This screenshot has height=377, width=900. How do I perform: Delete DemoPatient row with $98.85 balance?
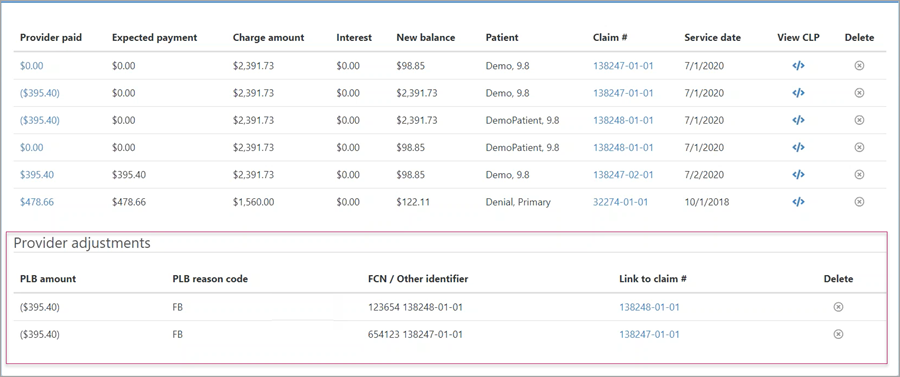point(859,147)
